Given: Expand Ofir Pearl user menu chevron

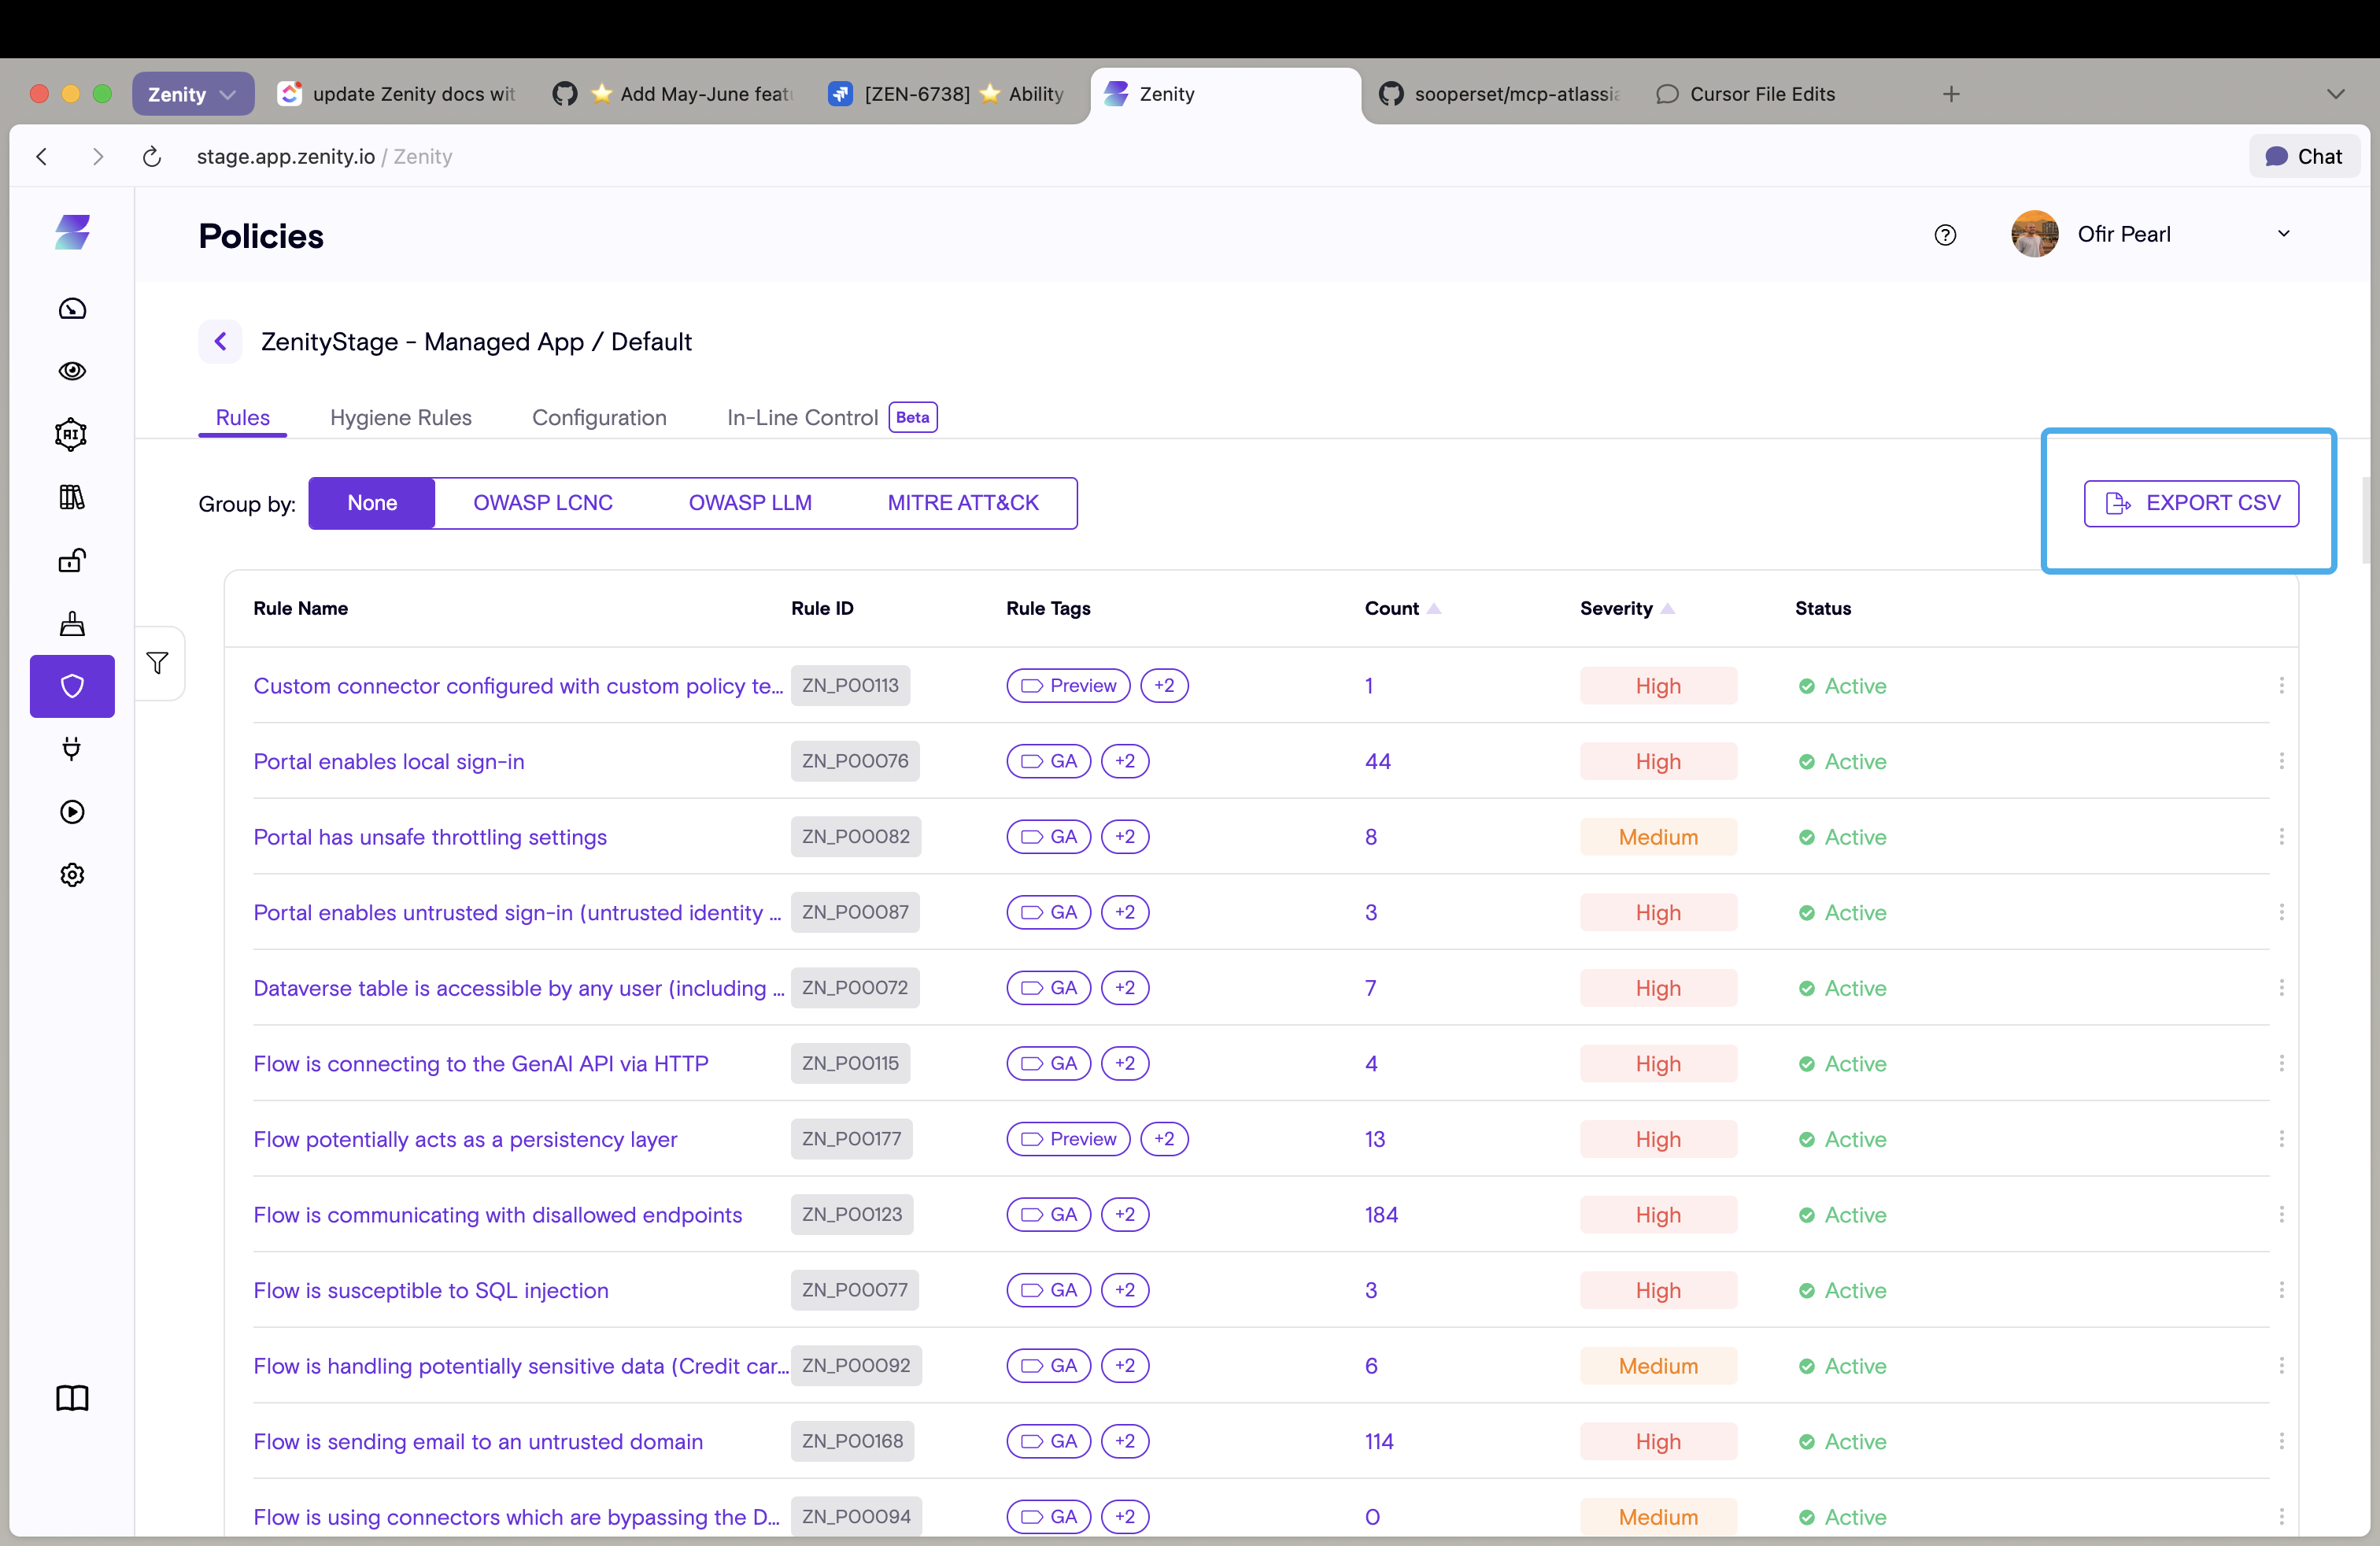Looking at the screenshot, I should click(x=2284, y=234).
